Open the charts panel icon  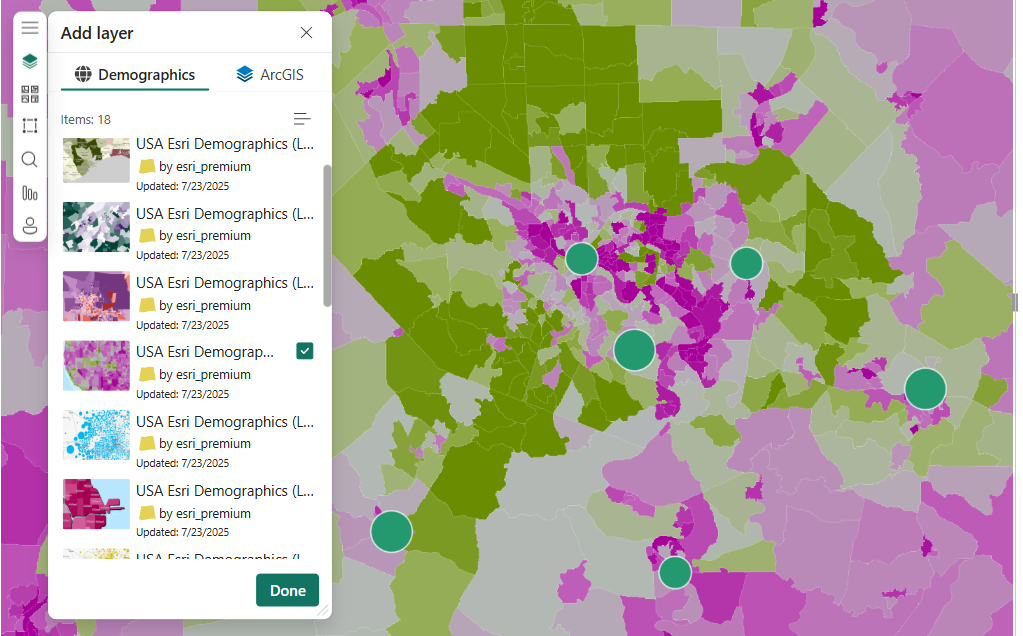pyautogui.click(x=29, y=193)
